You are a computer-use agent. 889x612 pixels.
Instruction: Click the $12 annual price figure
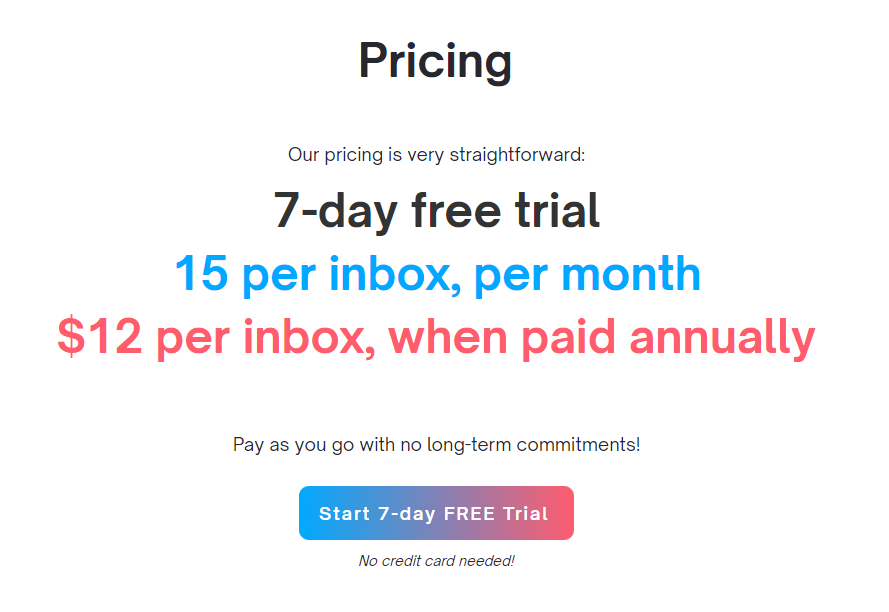coord(101,337)
